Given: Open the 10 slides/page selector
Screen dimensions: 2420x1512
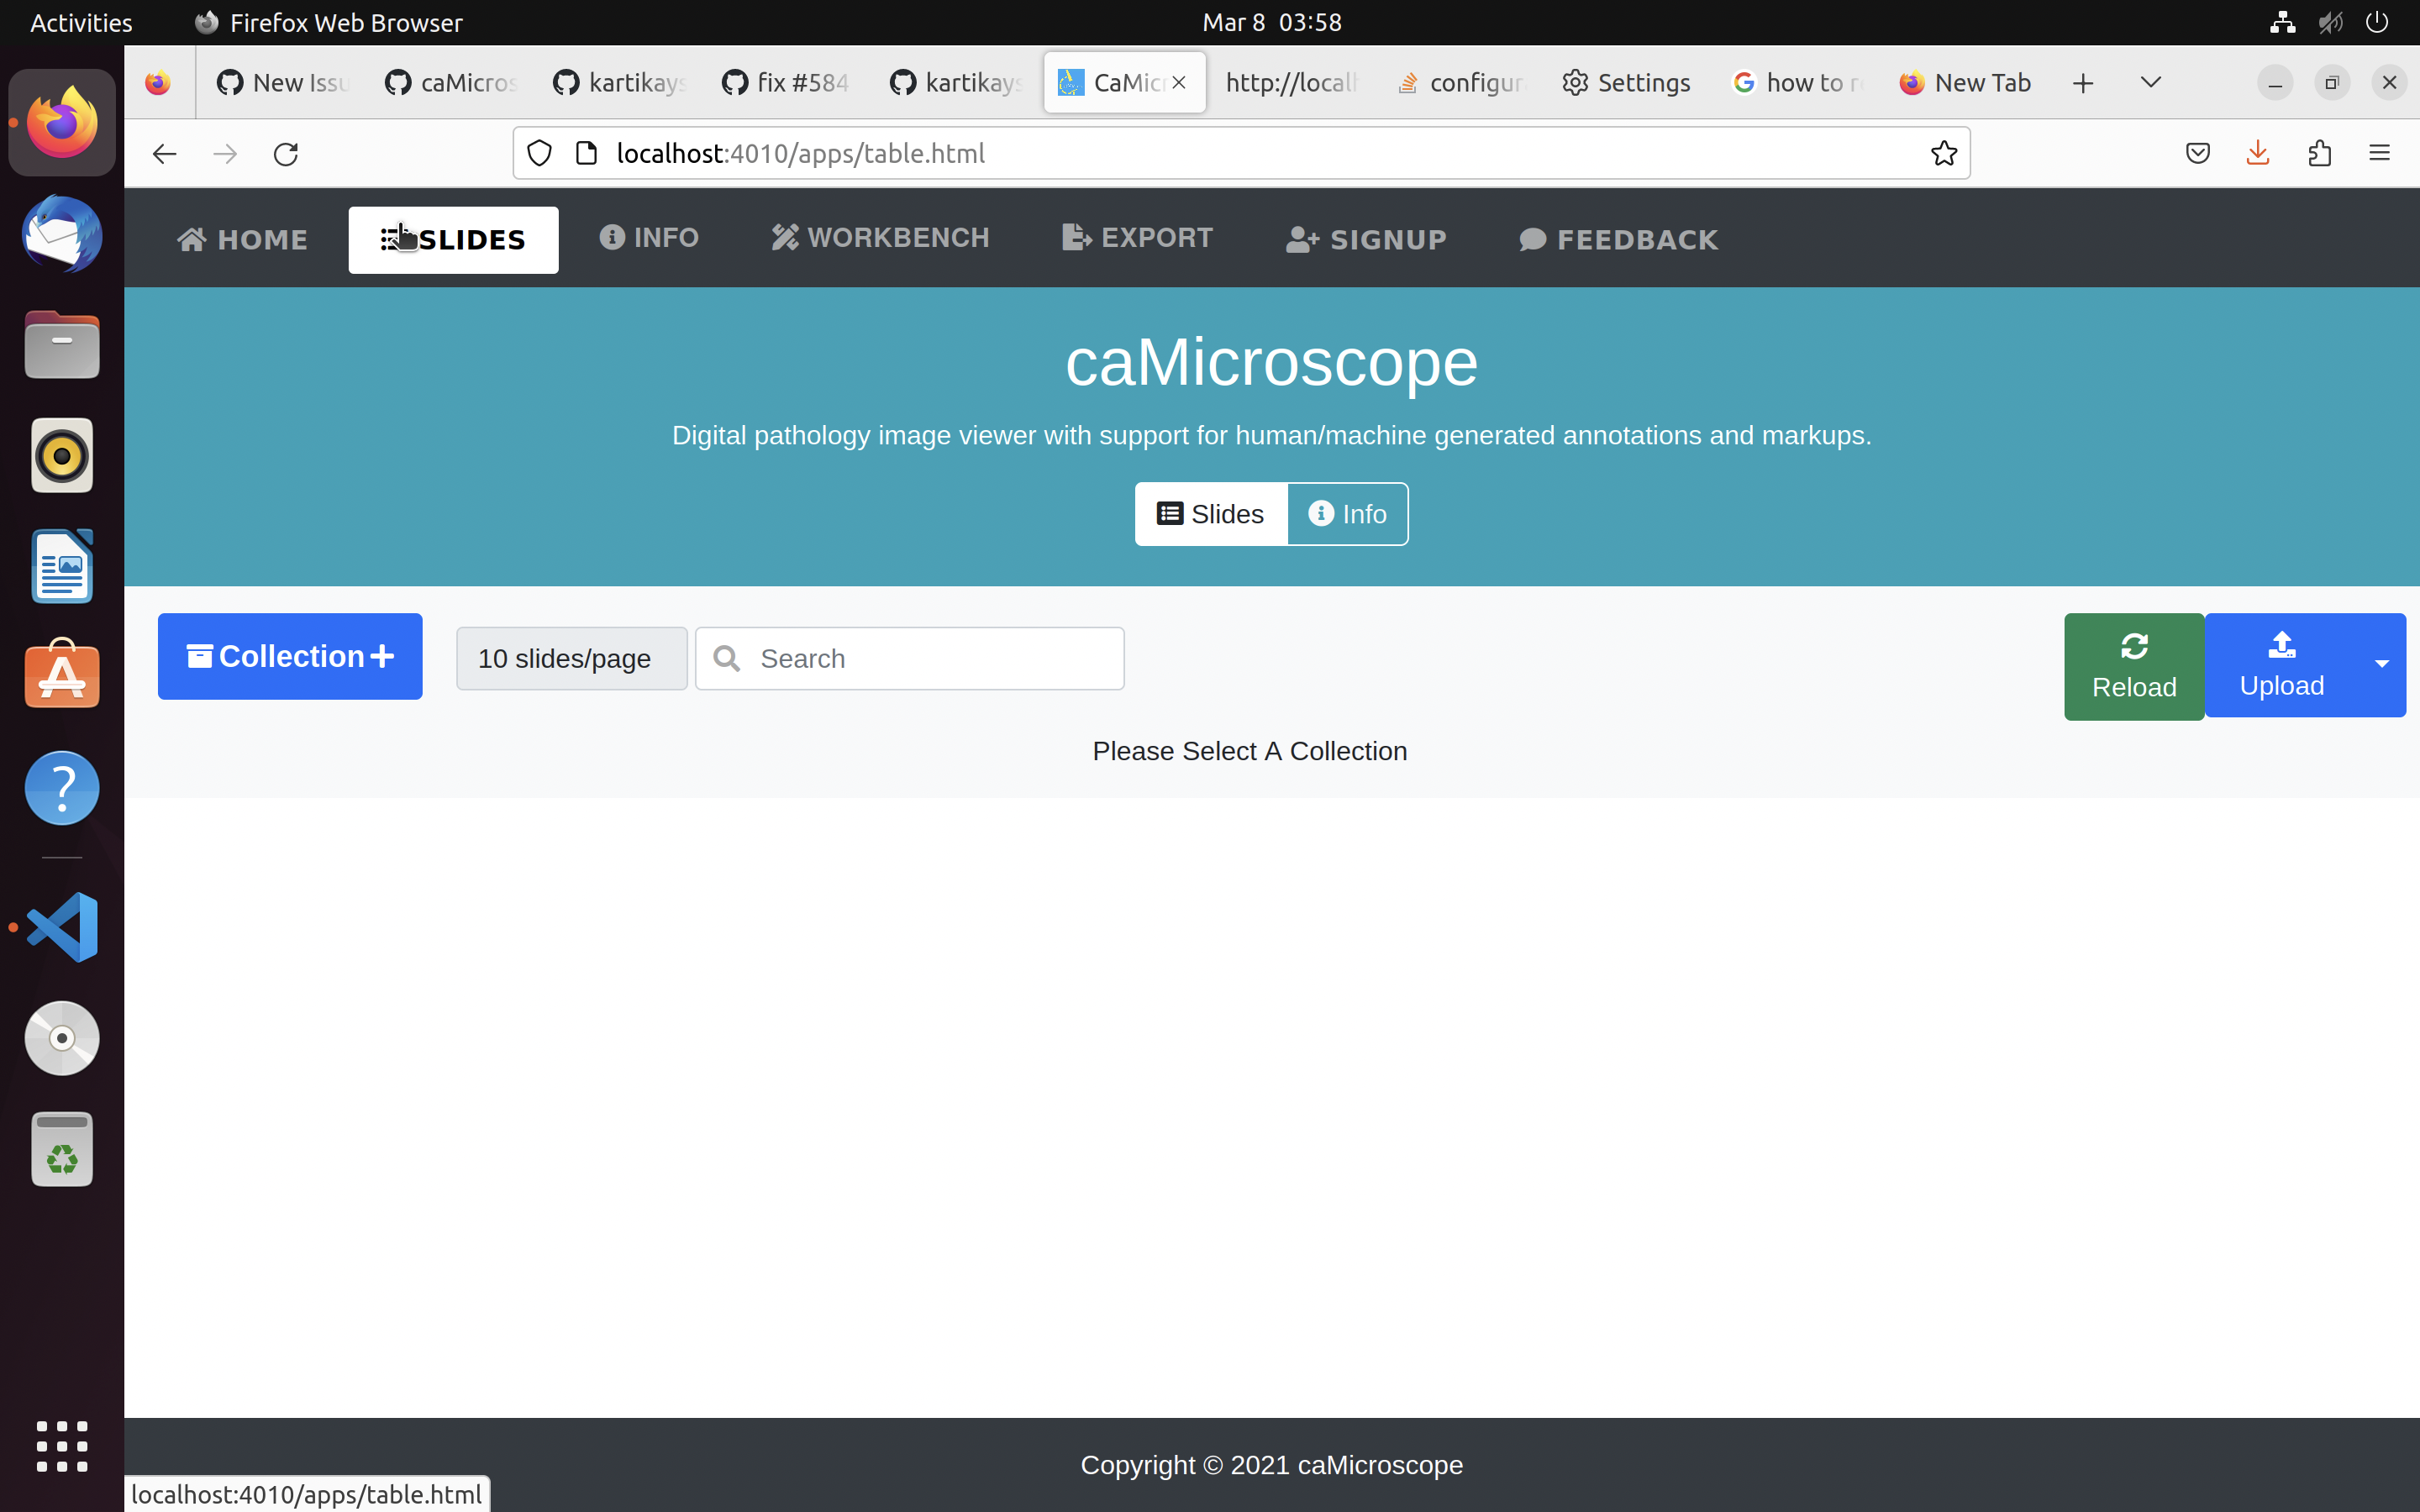Looking at the screenshot, I should click(x=571, y=658).
